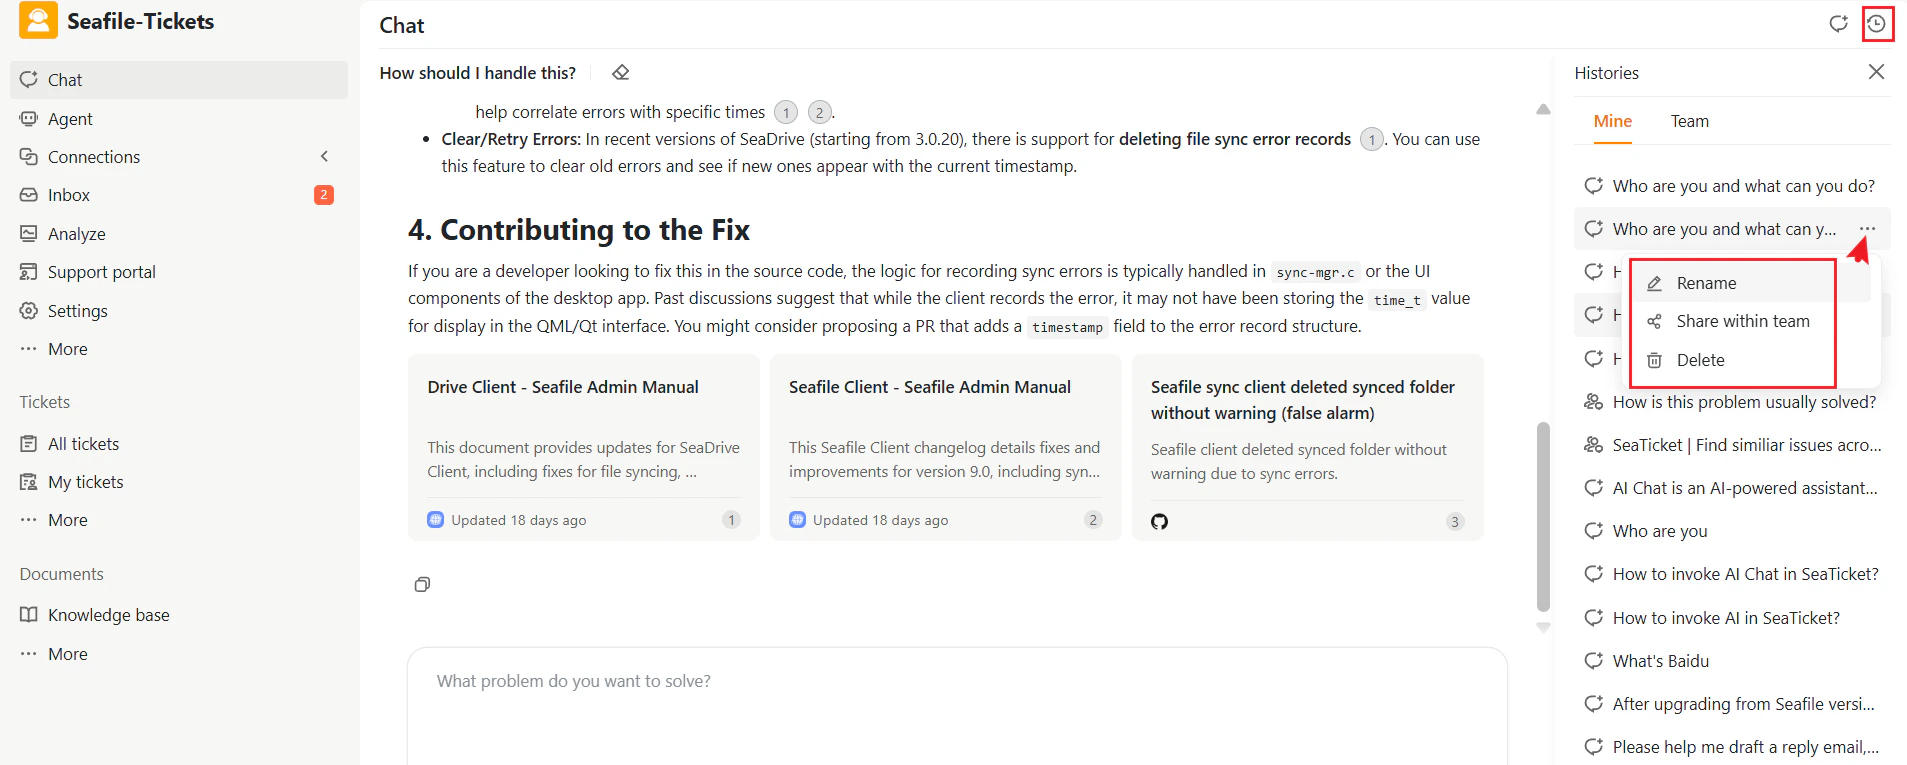Copy the answer using the copy icon
1907x765 pixels.
click(x=422, y=584)
